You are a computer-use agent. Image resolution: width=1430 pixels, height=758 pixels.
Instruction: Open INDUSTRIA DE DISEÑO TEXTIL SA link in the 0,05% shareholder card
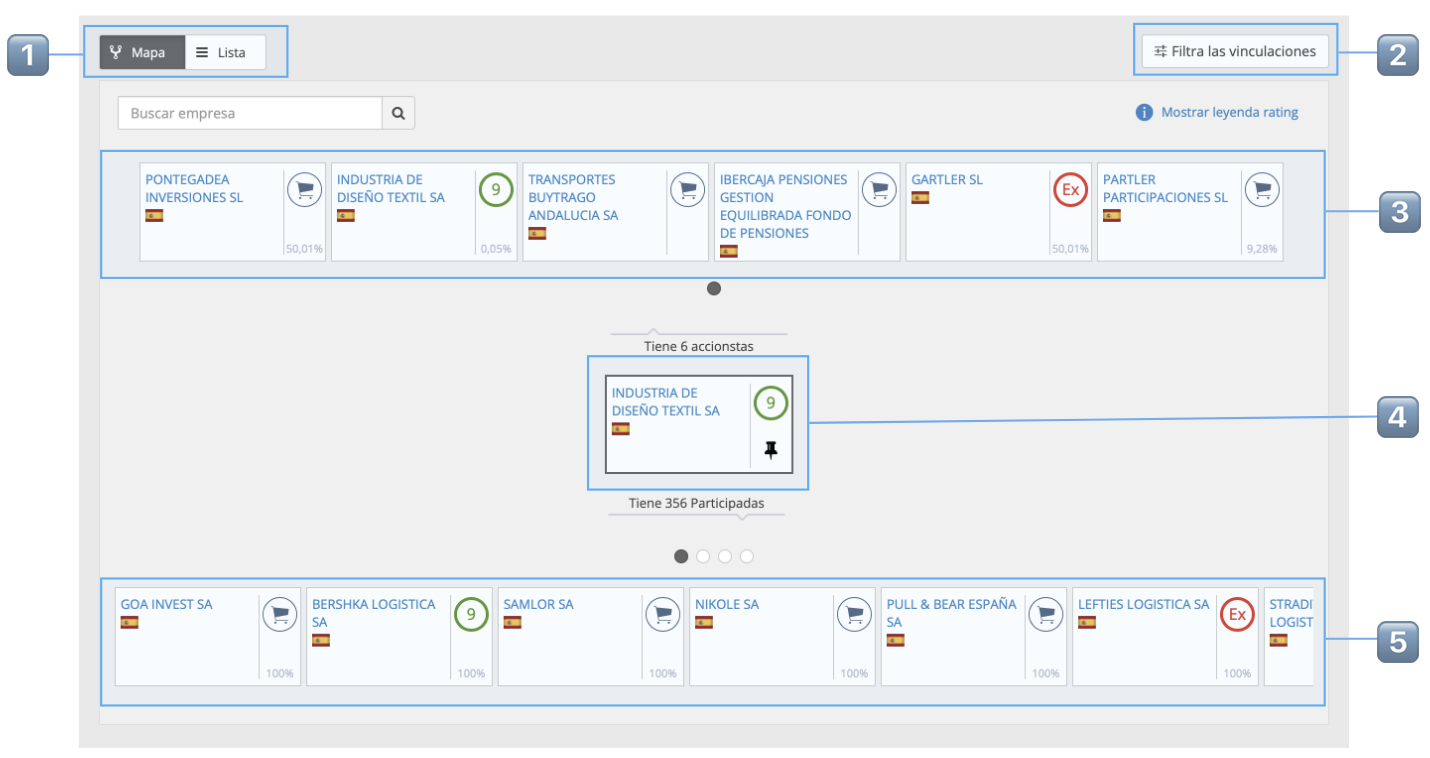391,188
